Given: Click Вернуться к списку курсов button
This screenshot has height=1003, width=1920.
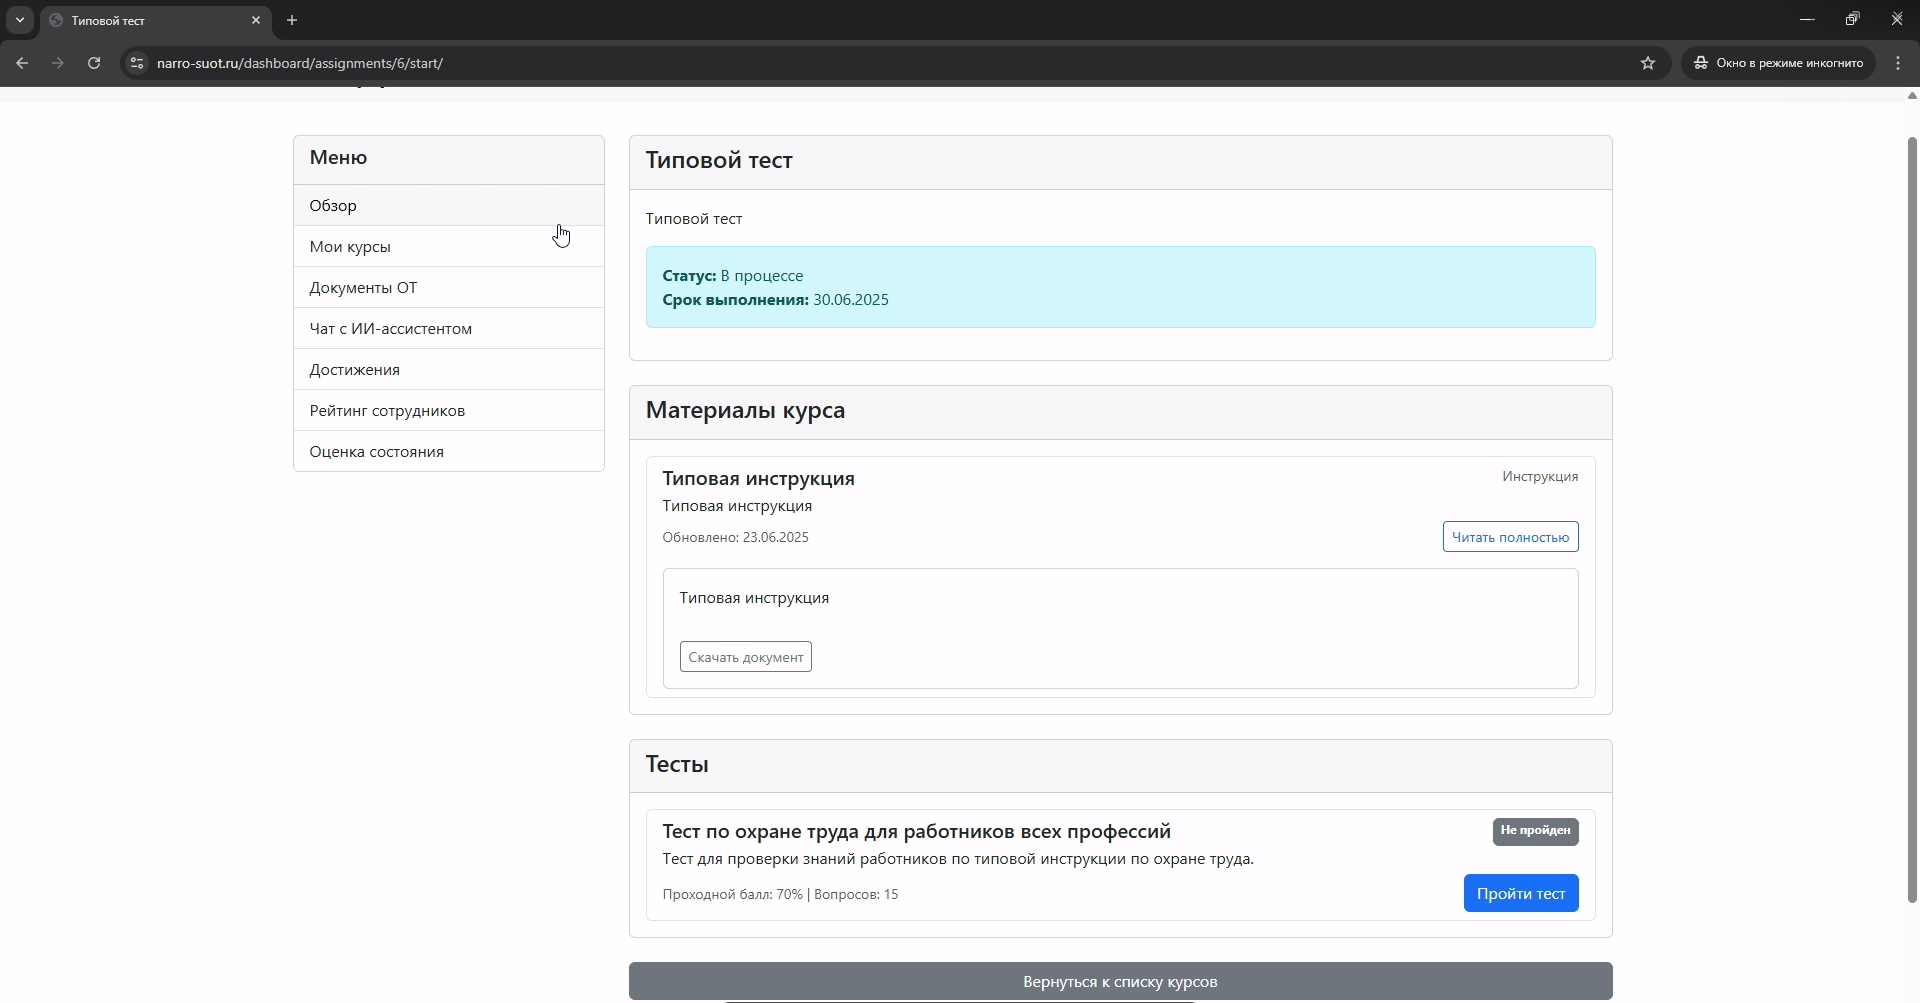Looking at the screenshot, I should (1120, 981).
